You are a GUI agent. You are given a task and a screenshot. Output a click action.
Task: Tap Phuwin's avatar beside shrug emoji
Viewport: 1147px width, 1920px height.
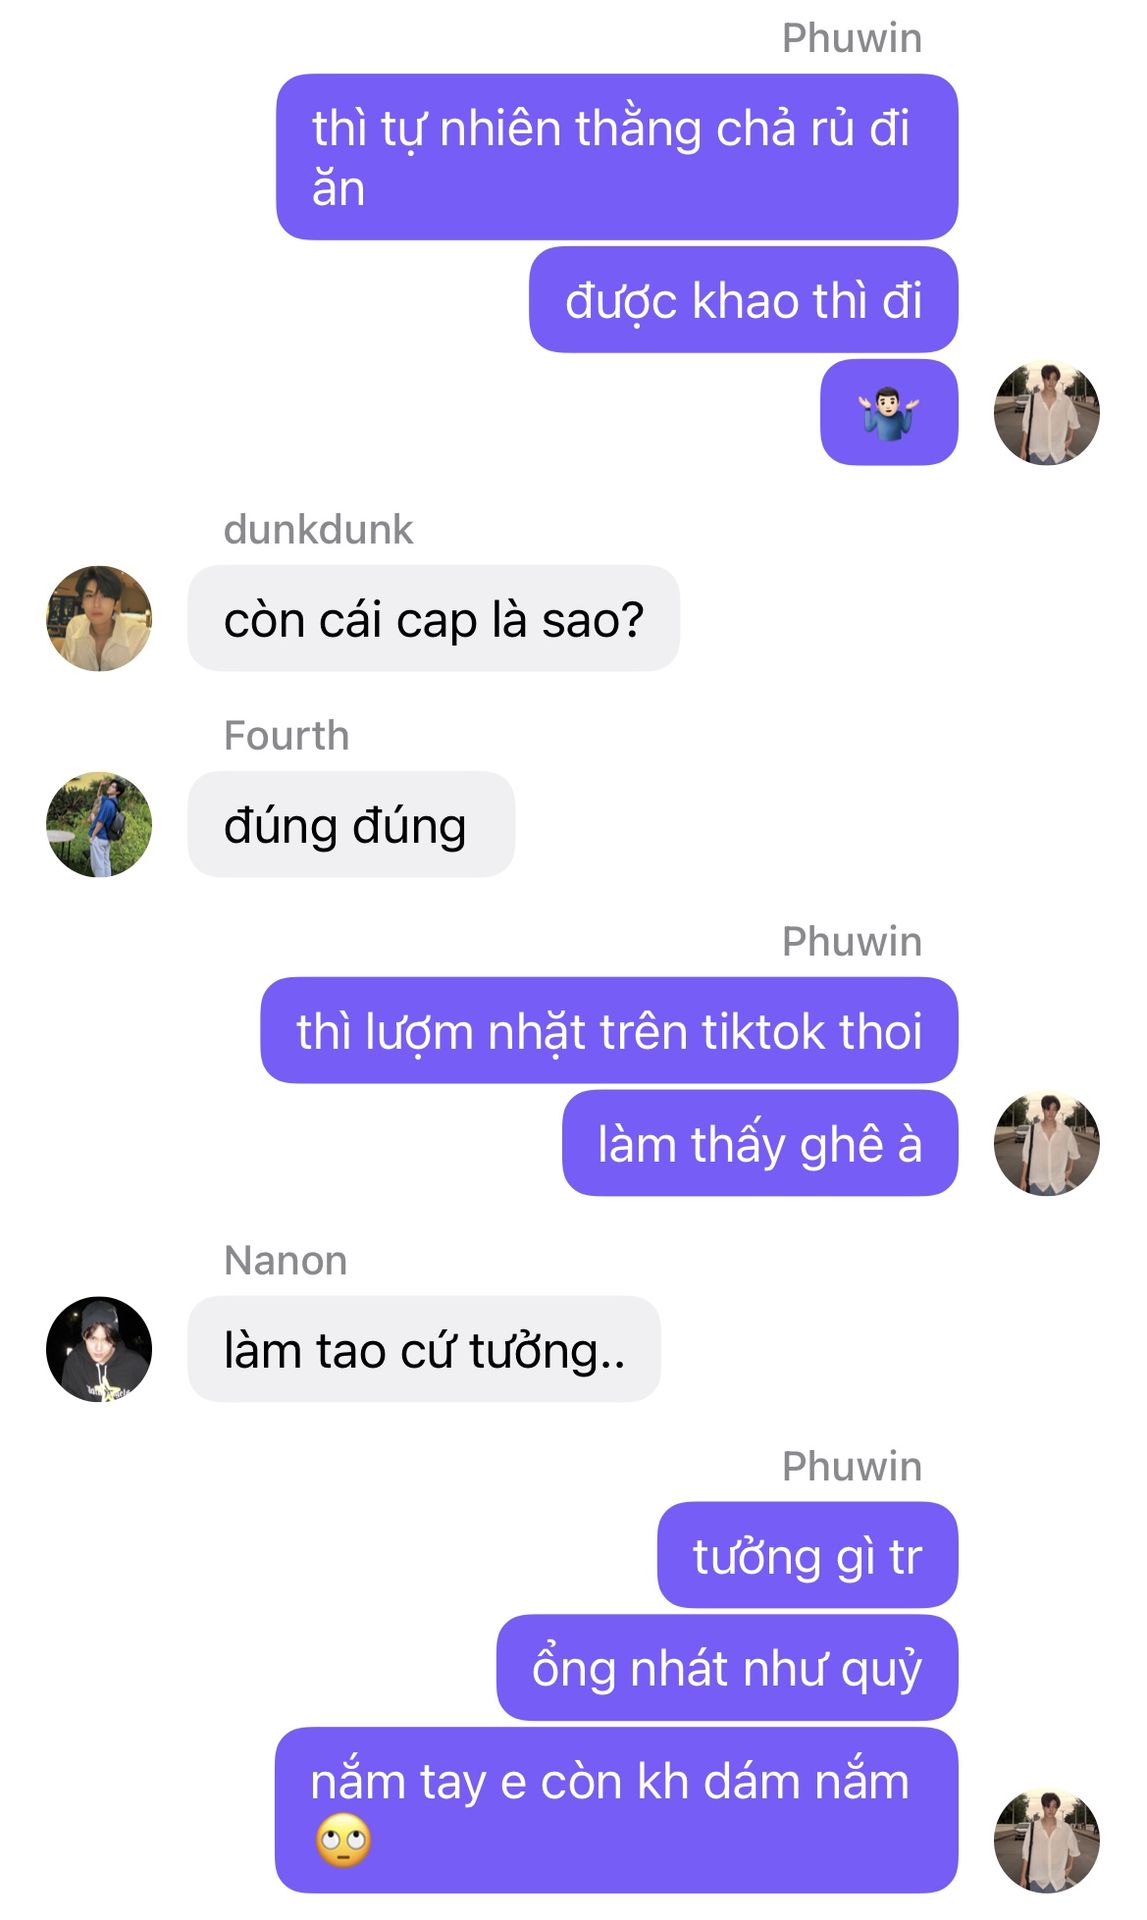(x=1046, y=412)
